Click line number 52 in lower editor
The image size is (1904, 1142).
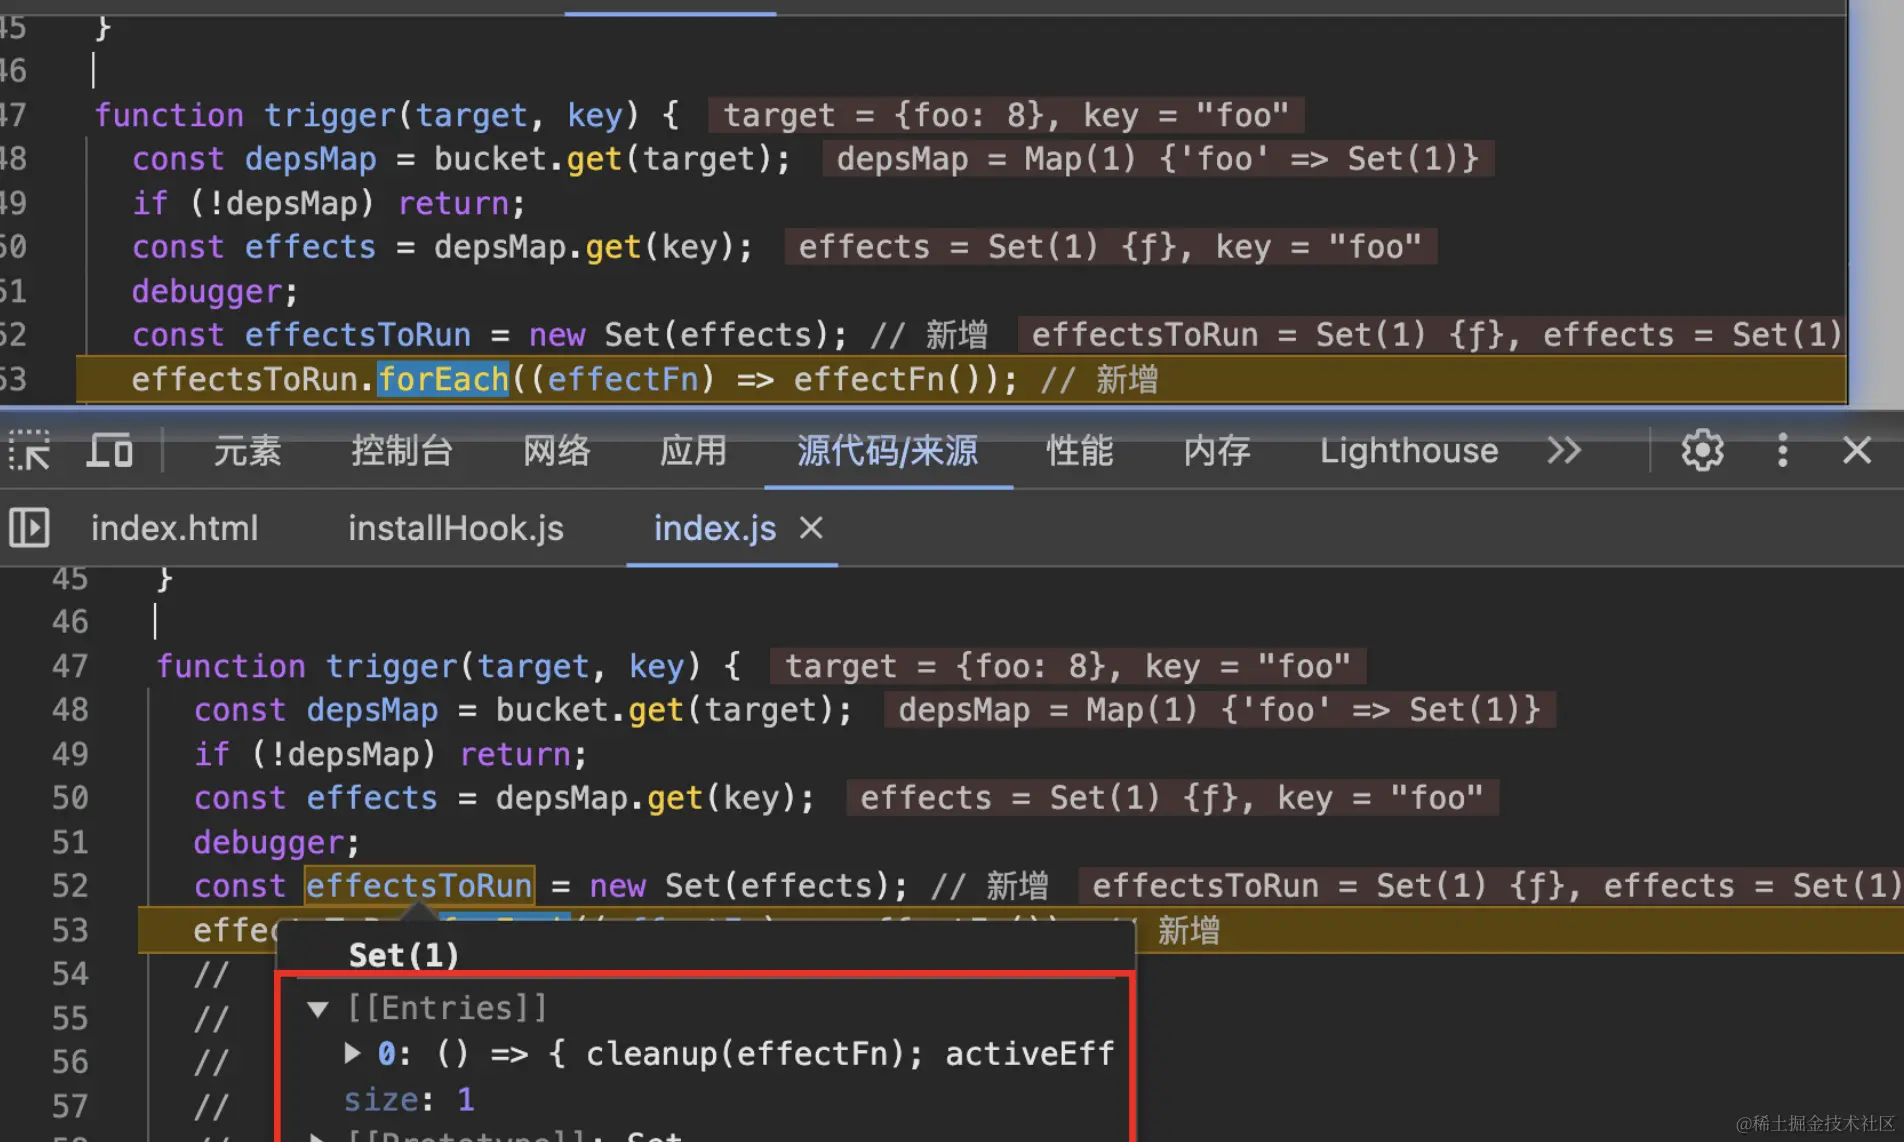[70, 886]
